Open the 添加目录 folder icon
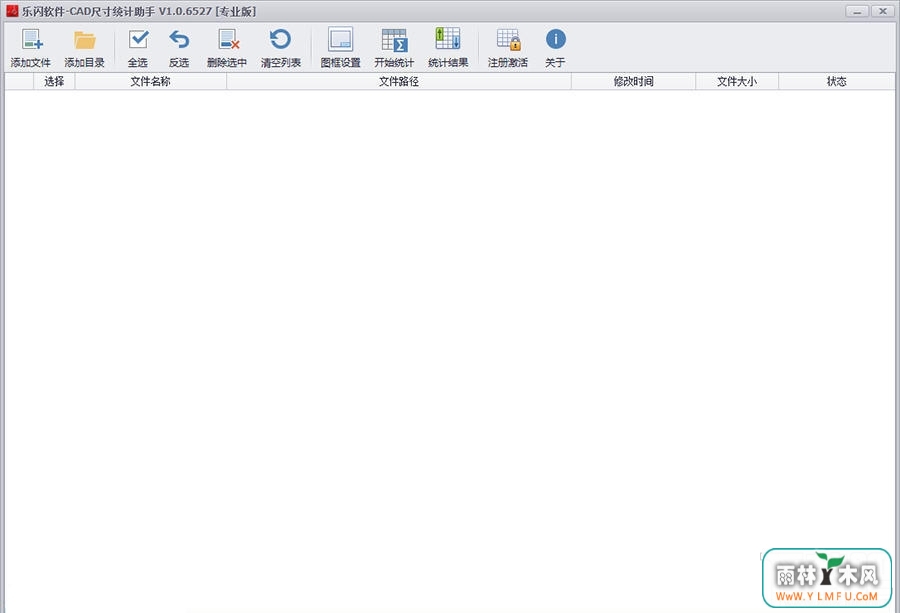Image resolution: width=900 pixels, height=613 pixels. (x=84, y=40)
